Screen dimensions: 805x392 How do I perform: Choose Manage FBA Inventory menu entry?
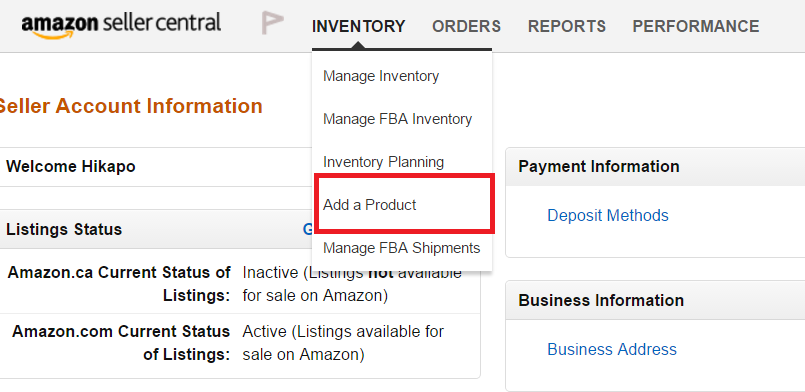(x=397, y=119)
